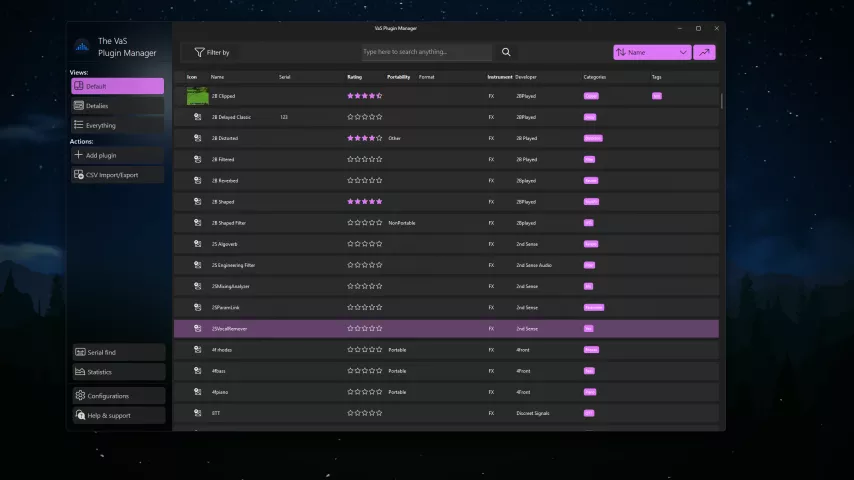Click the VaS Plugin Manager logo icon
Viewport: 854px width, 480px height.
click(82, 47)
